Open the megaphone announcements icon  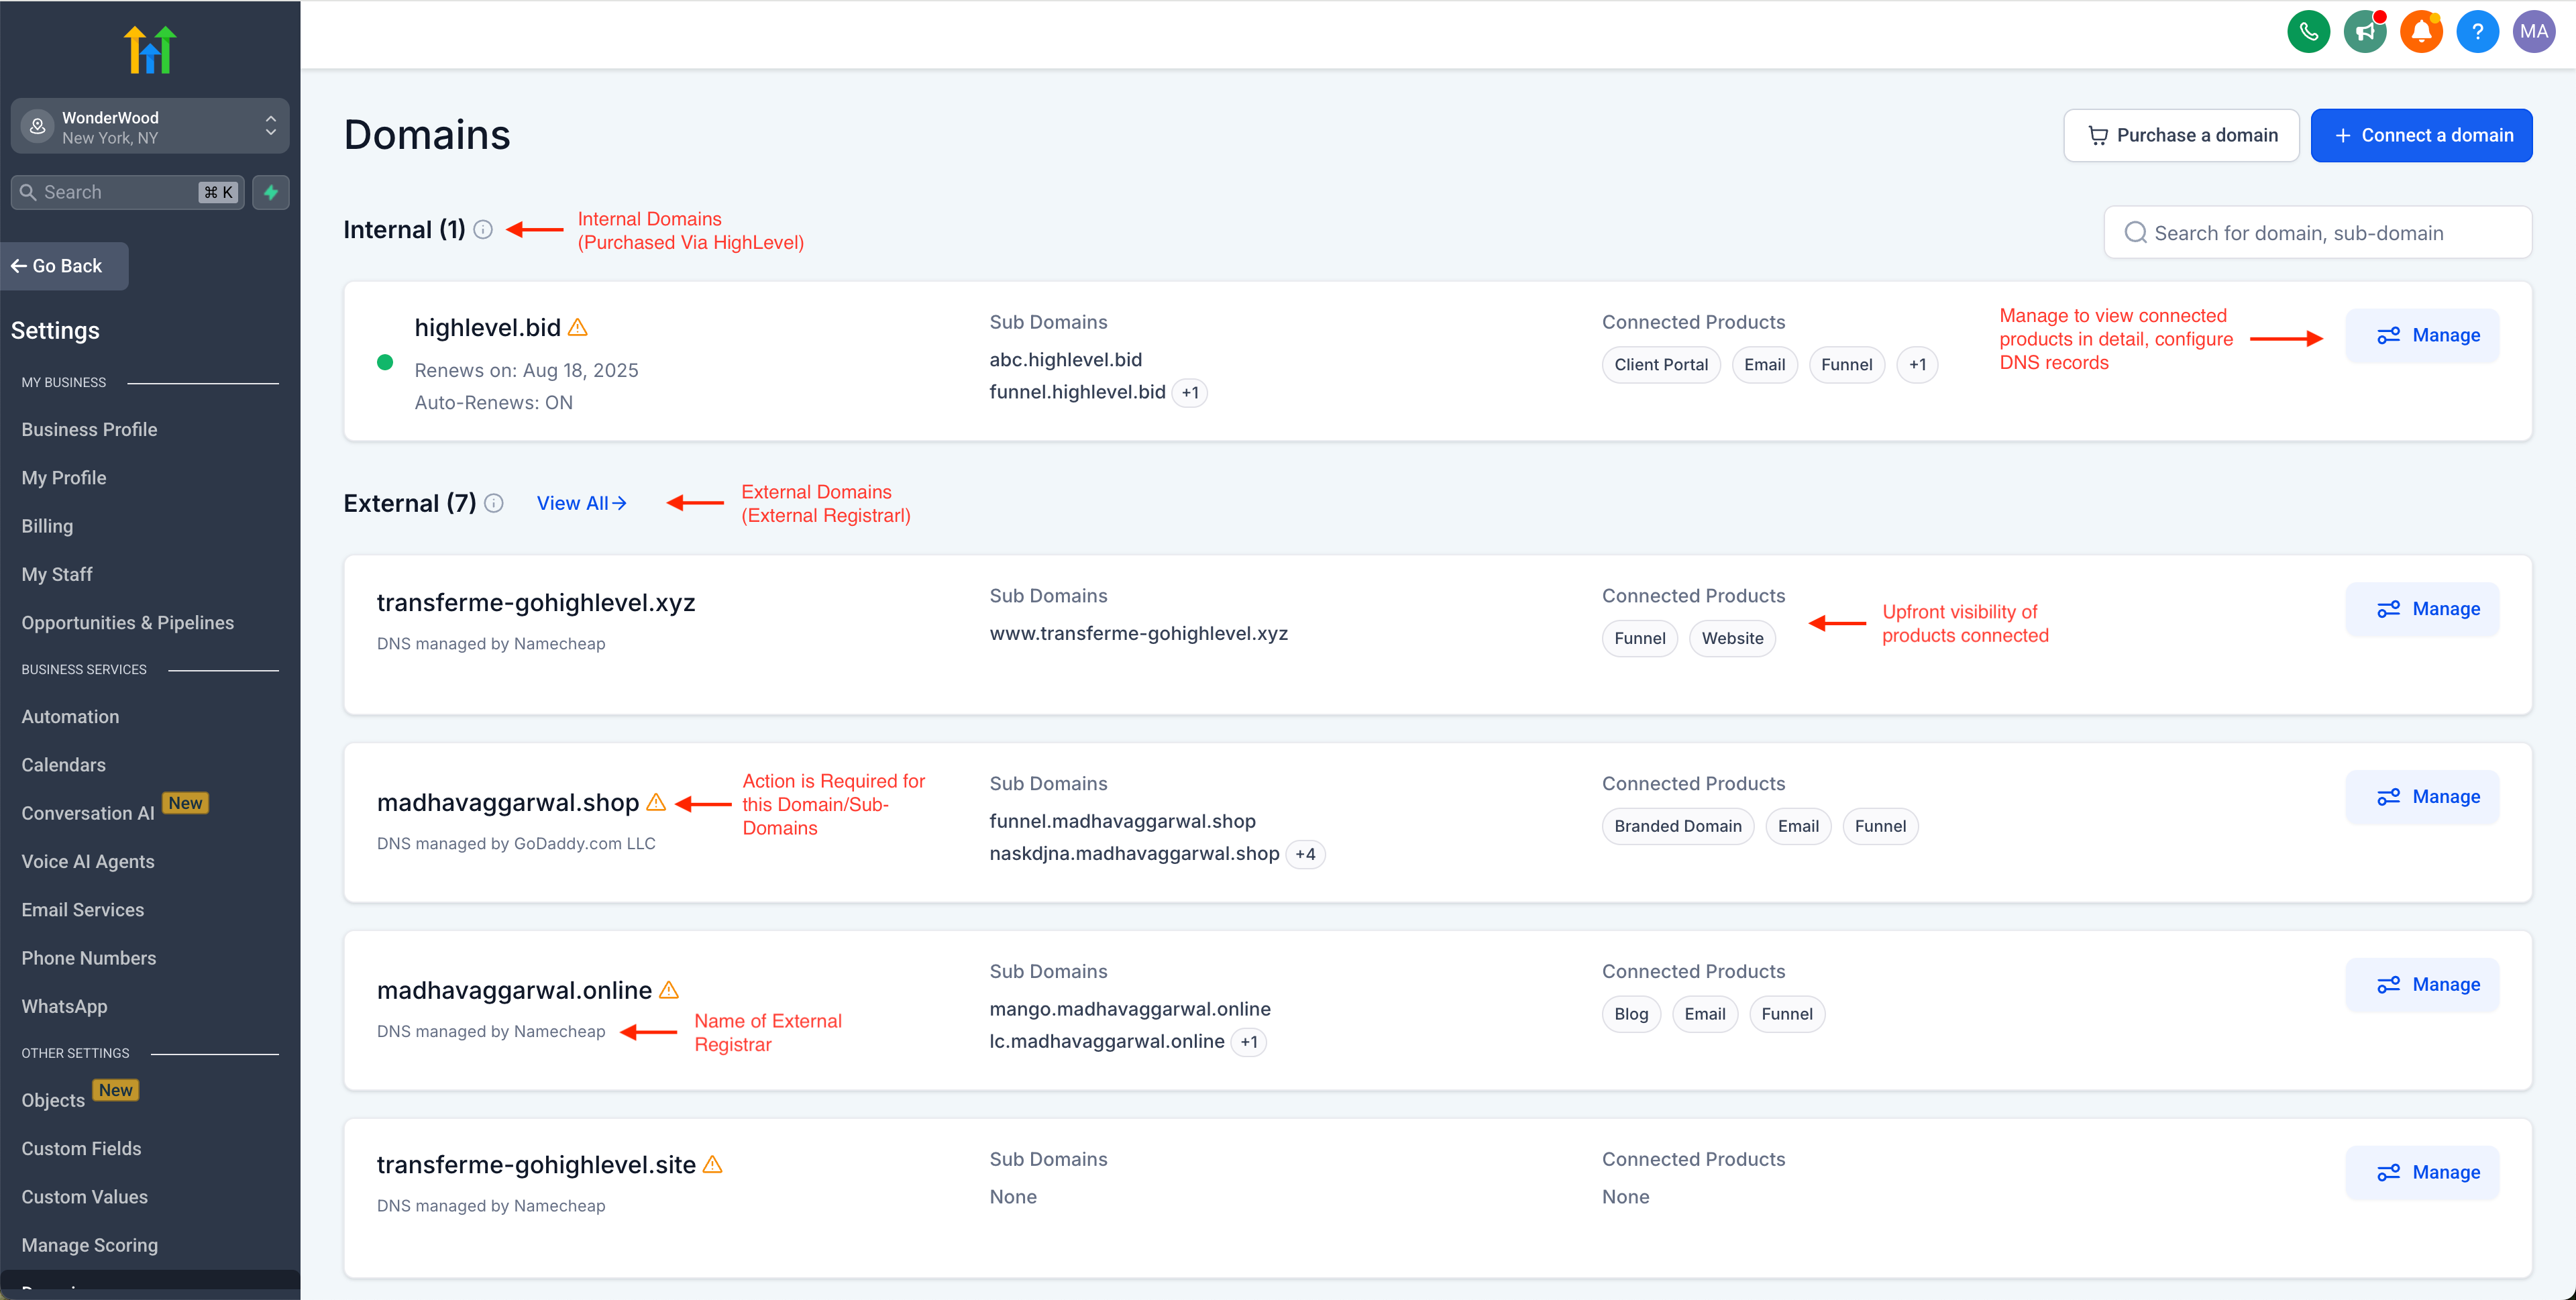pyautogui.click(x=2365, y=32)
